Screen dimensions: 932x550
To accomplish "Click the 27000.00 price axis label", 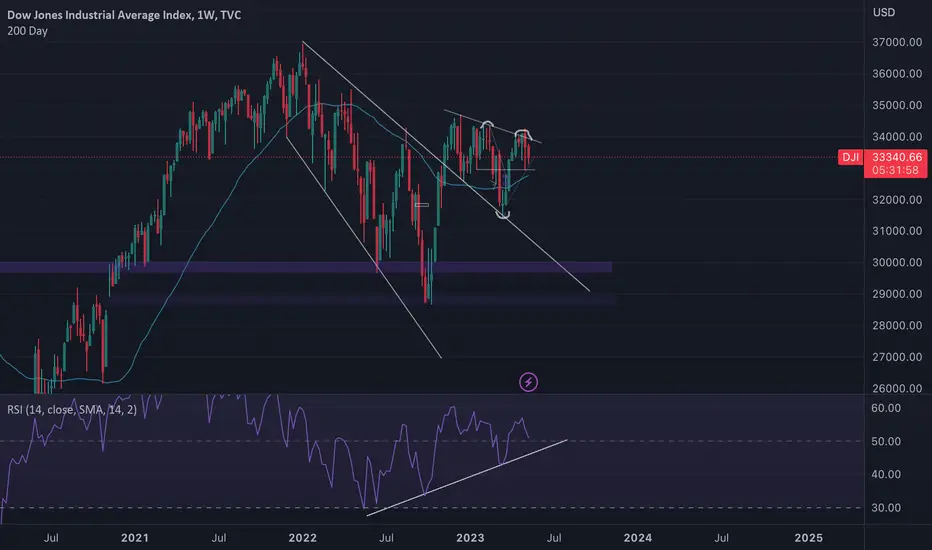I will click(896, 357).
